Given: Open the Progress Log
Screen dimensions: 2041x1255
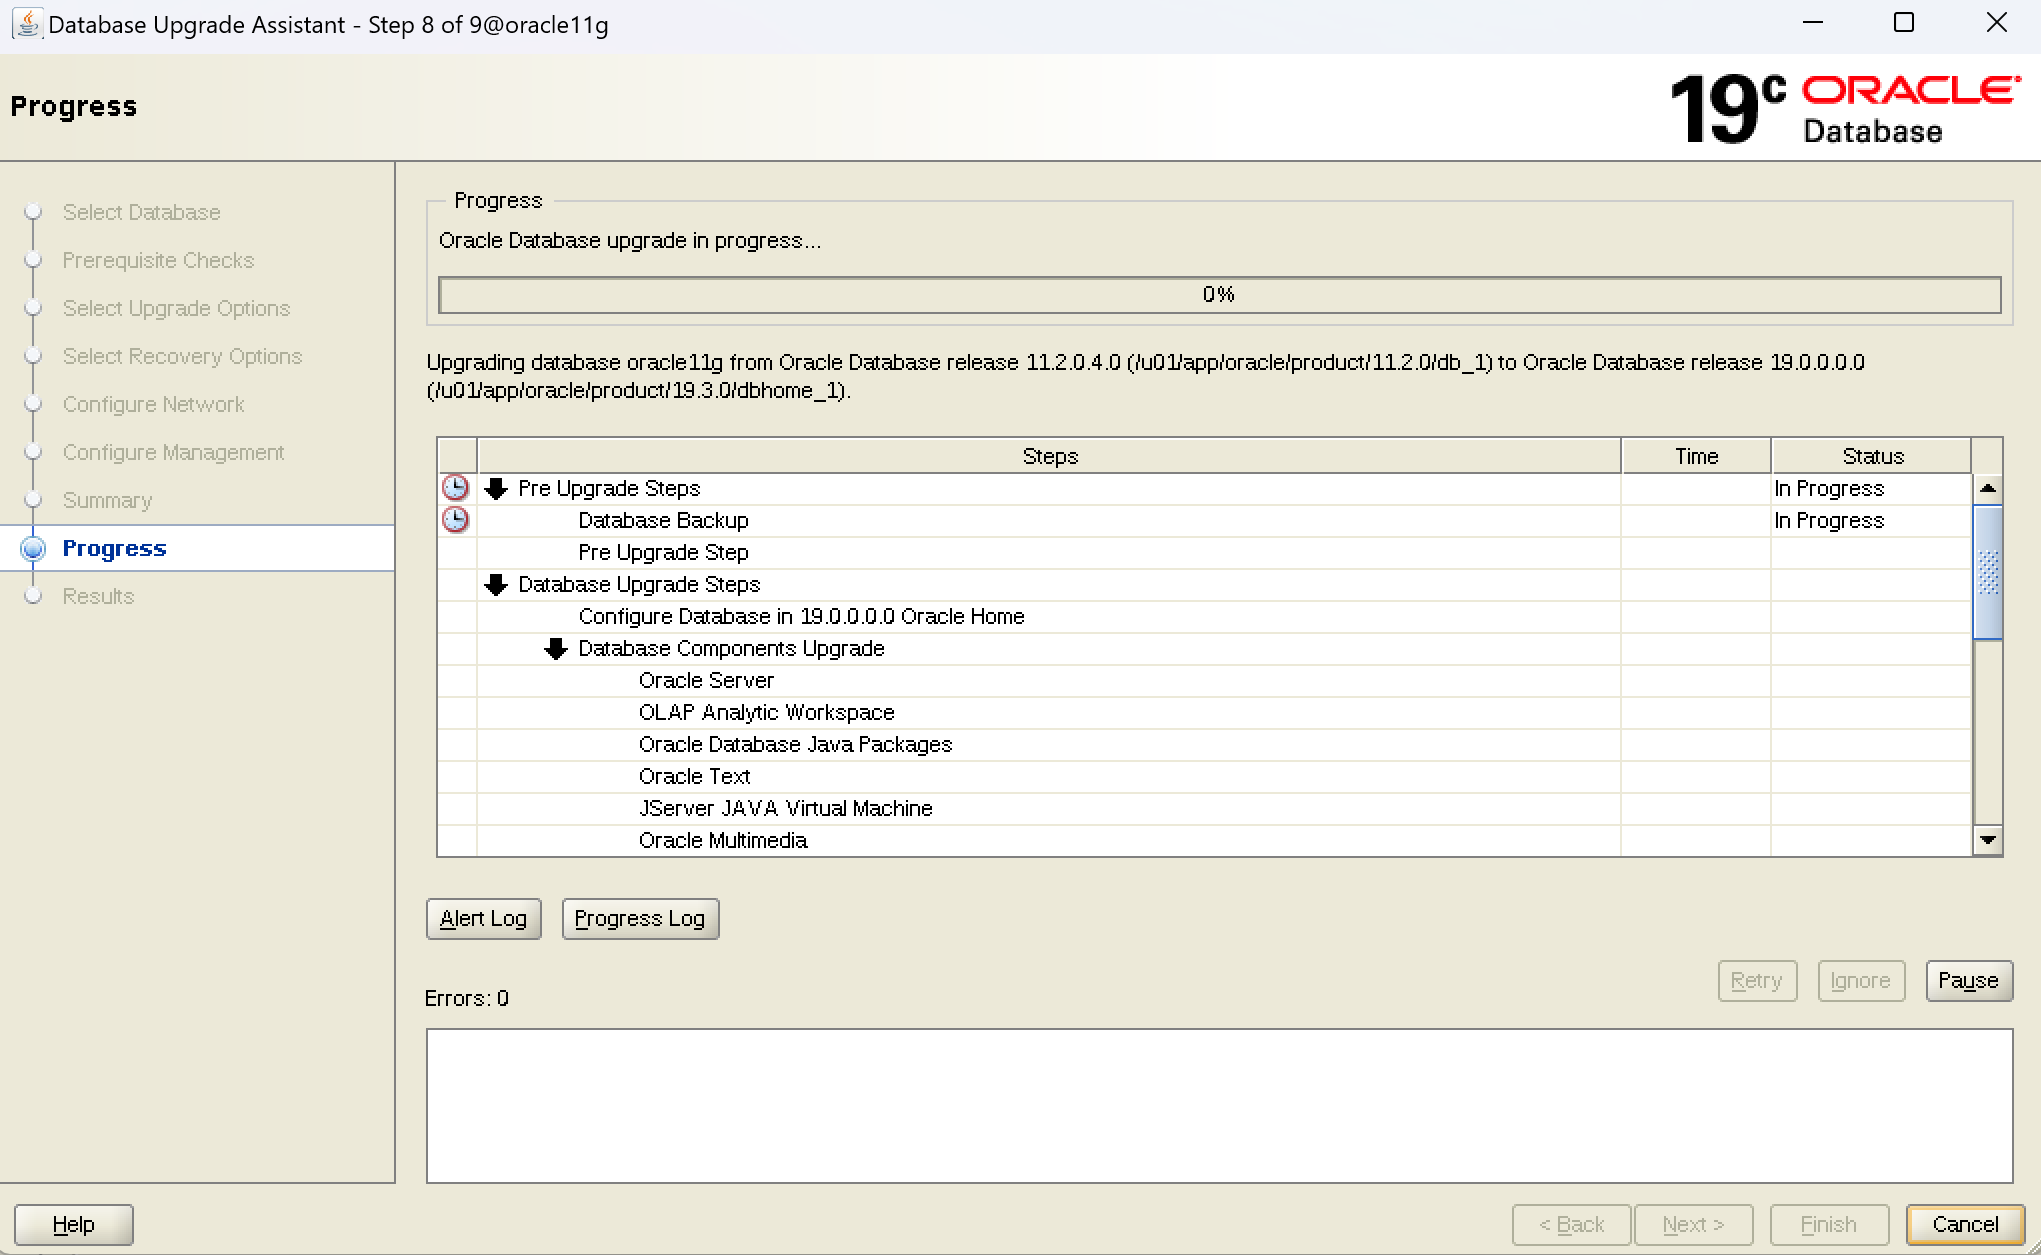Looking at the screenshot, I should point(640,918).
